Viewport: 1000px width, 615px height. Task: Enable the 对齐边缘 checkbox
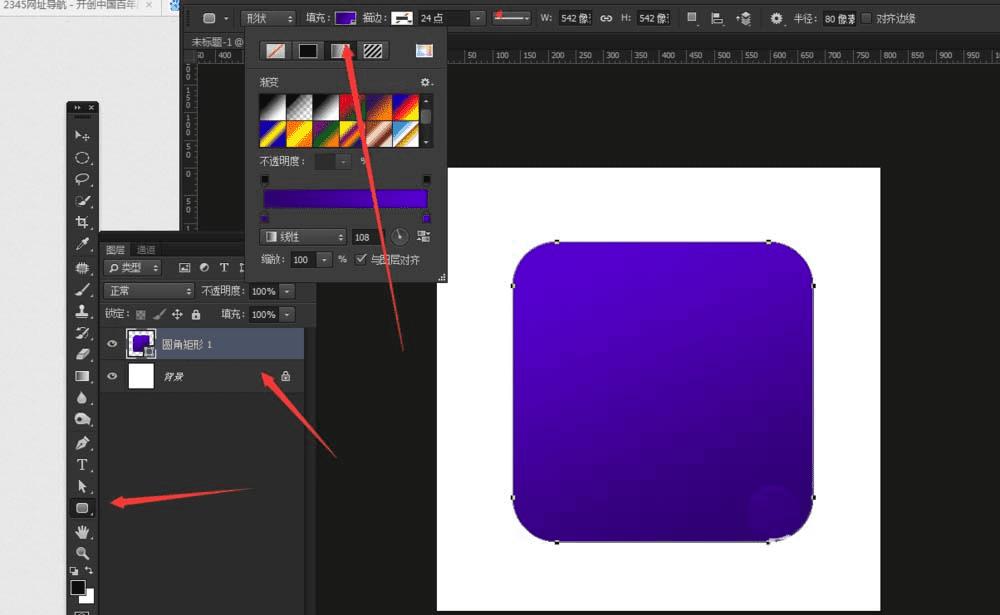(866, 18)
